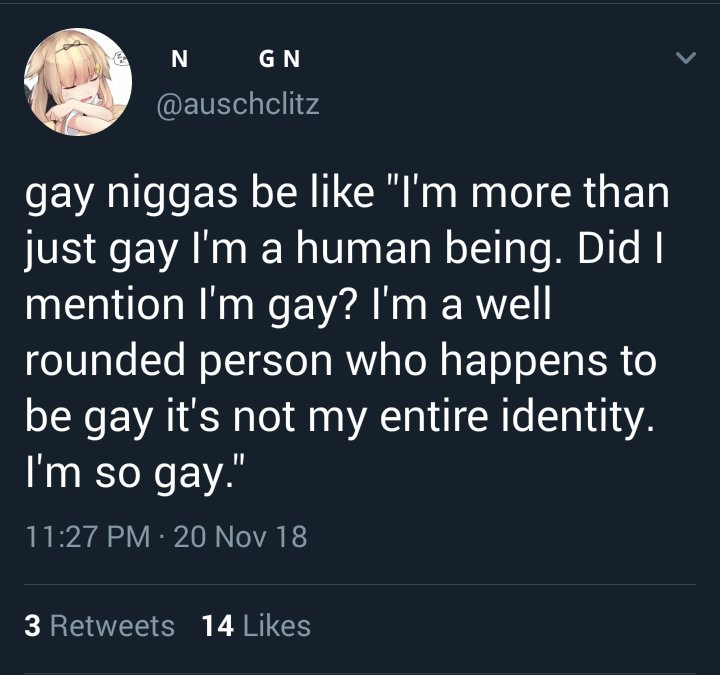Click the first line of the tweet text

[344, 192]
